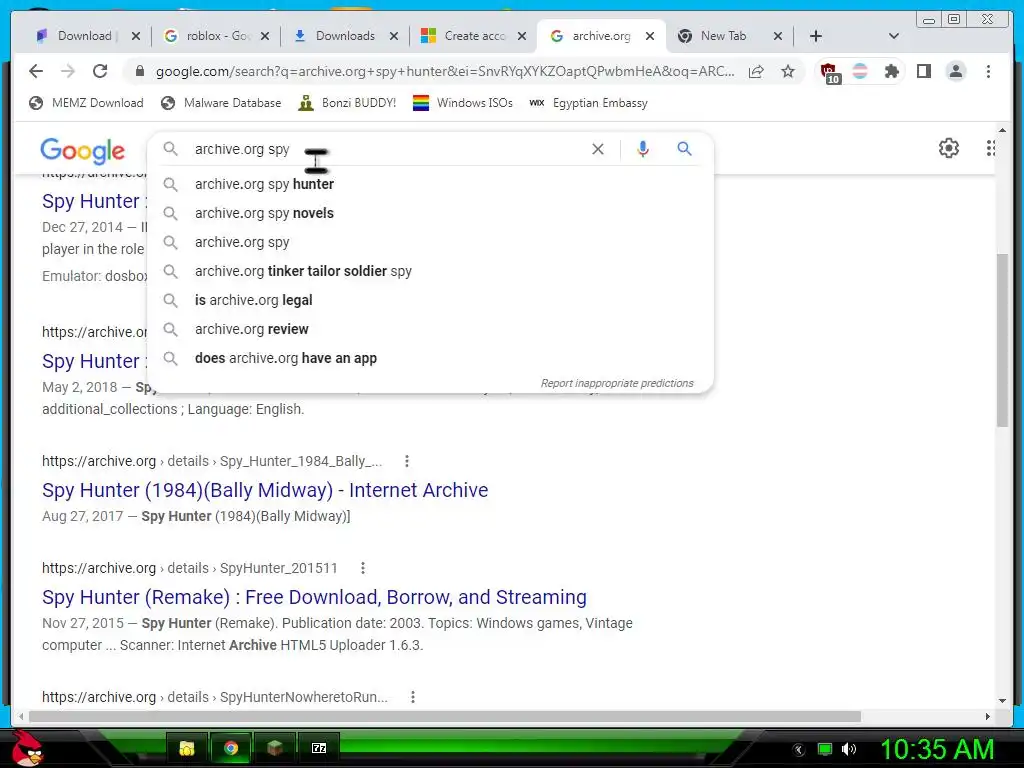
Task: Click the forward navigation arrow
Action: point(68,71)
